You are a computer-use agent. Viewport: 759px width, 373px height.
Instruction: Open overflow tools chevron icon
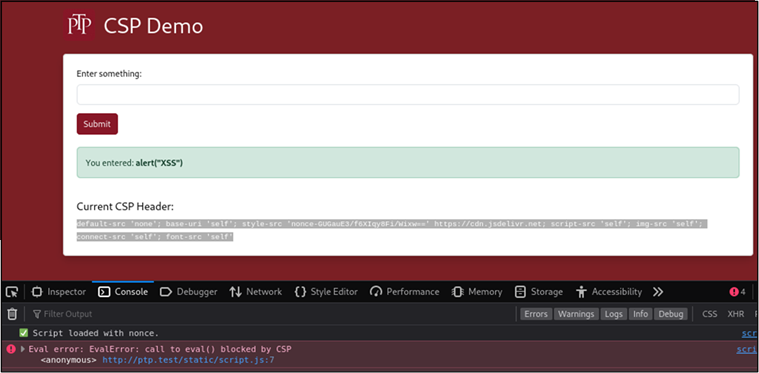coord(657,292)
